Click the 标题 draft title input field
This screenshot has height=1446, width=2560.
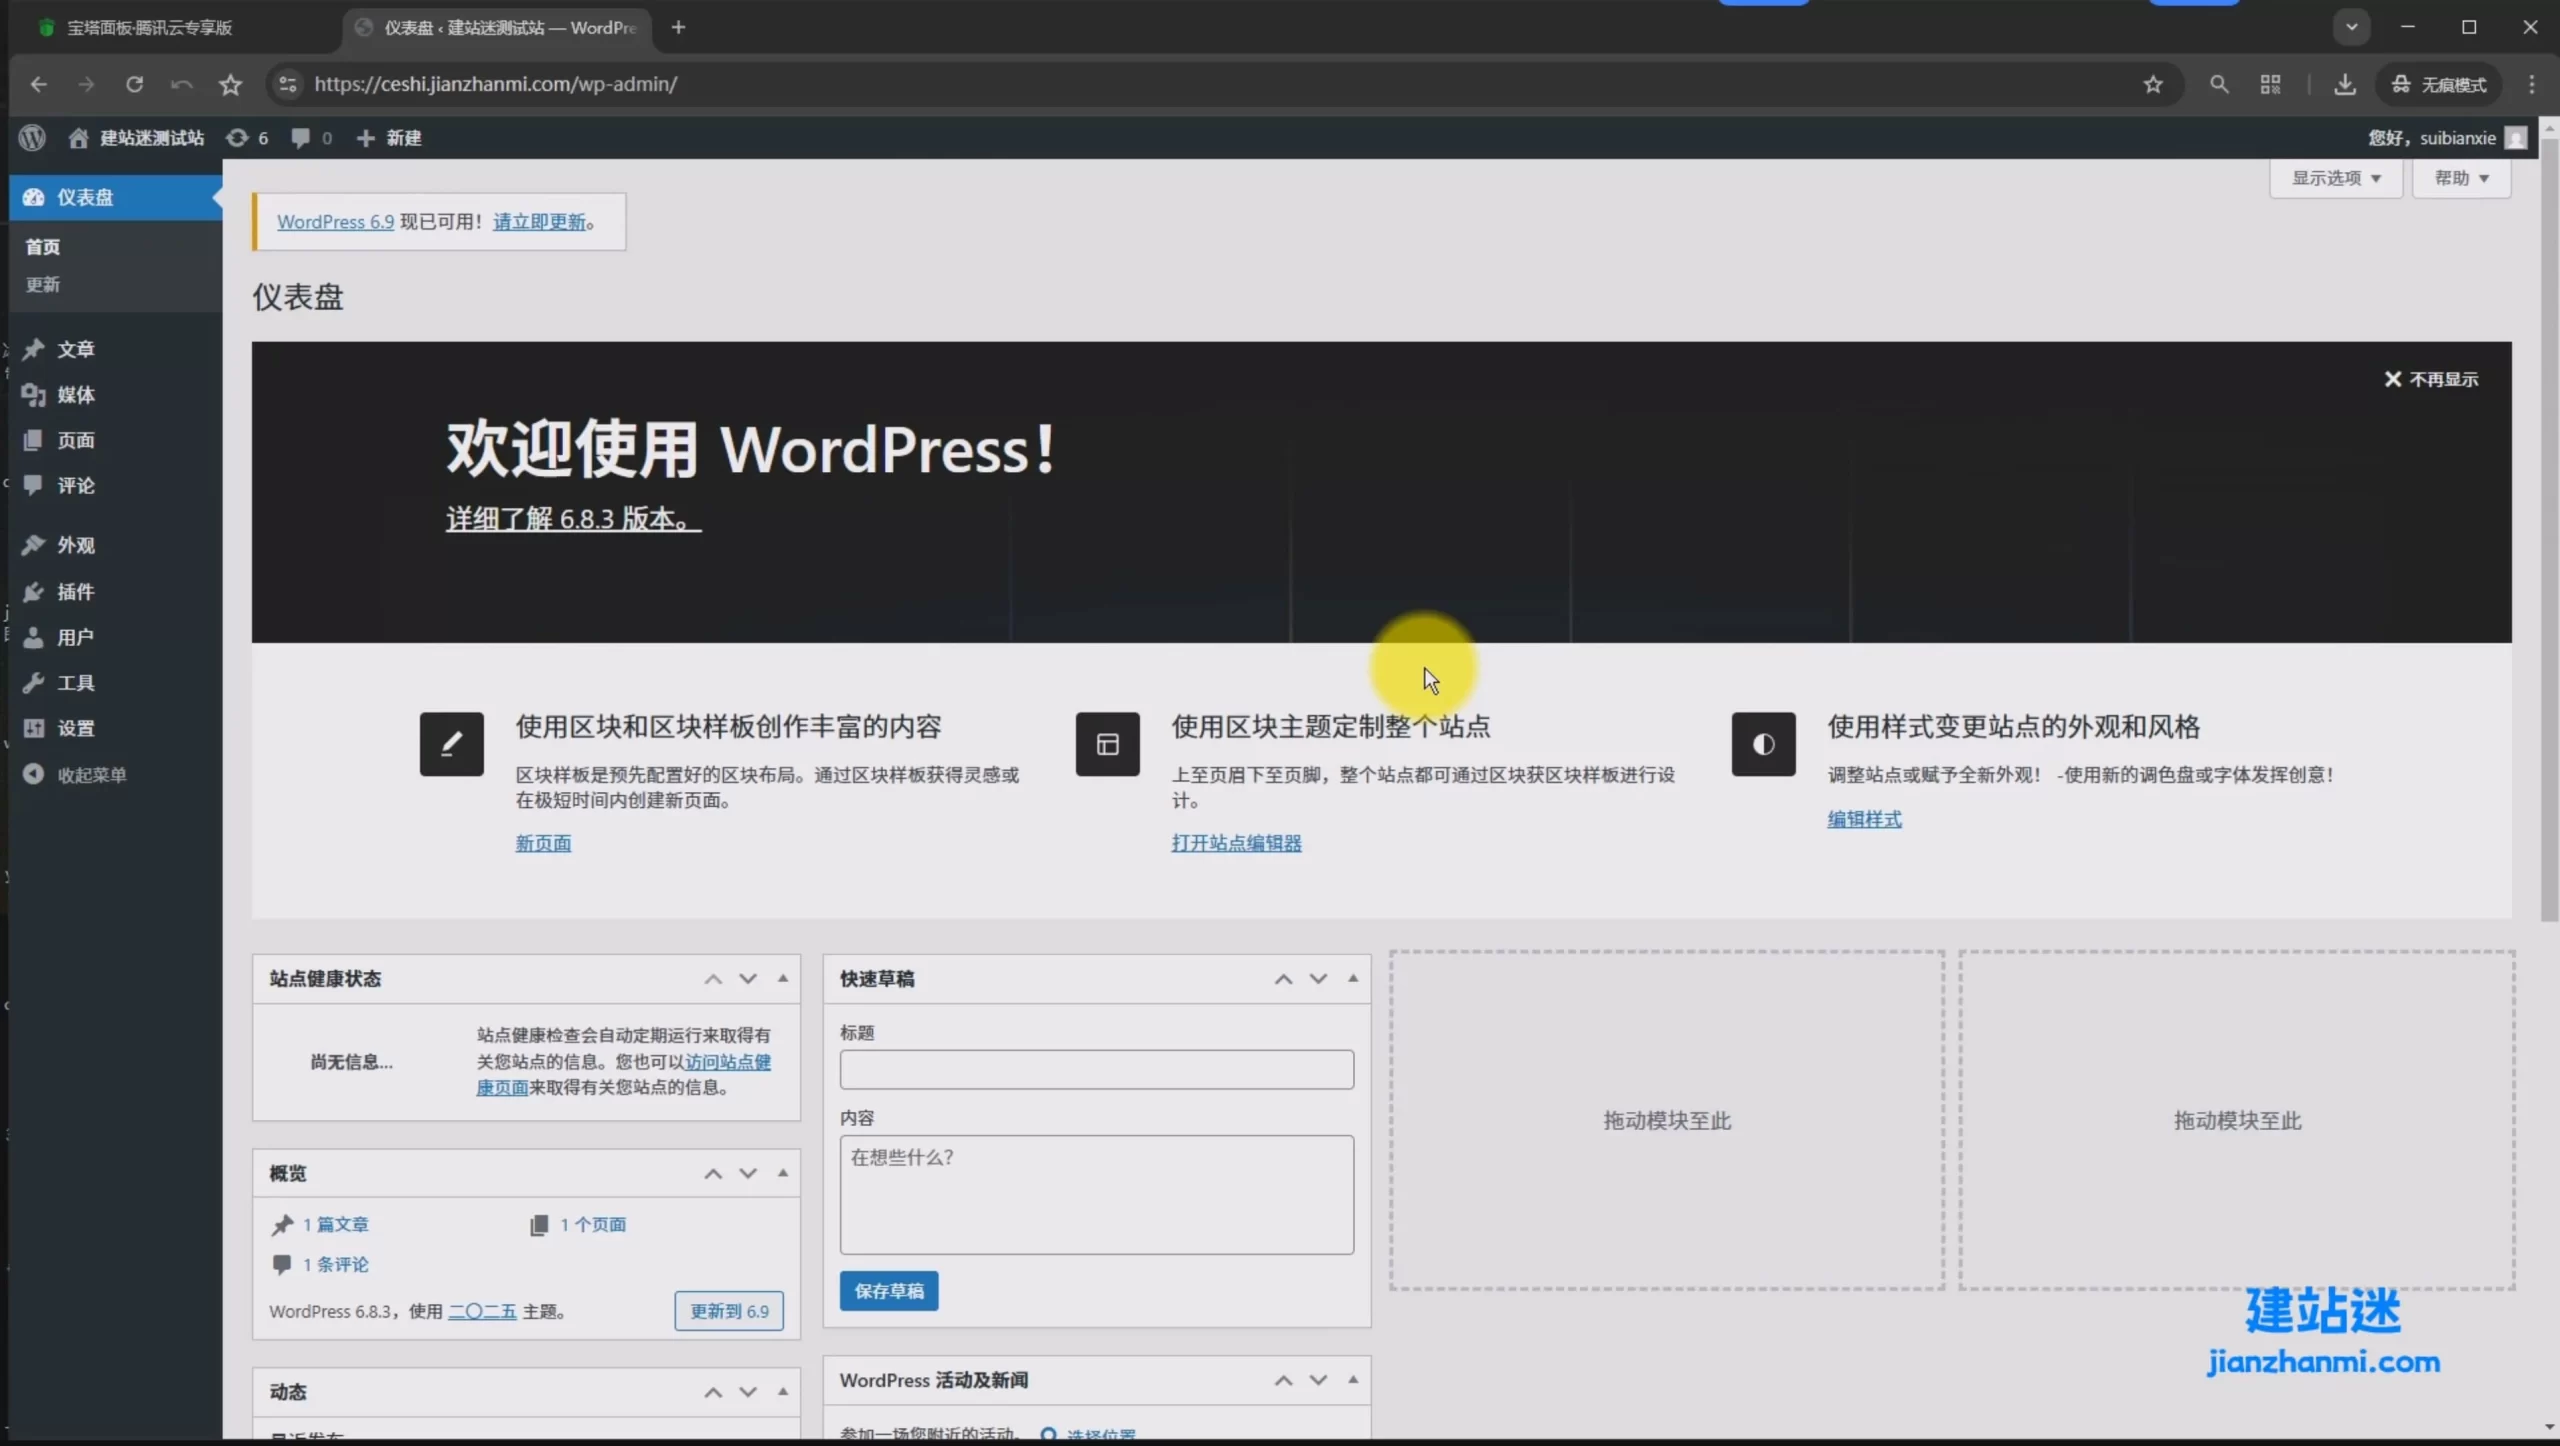coord(1096,1069)
